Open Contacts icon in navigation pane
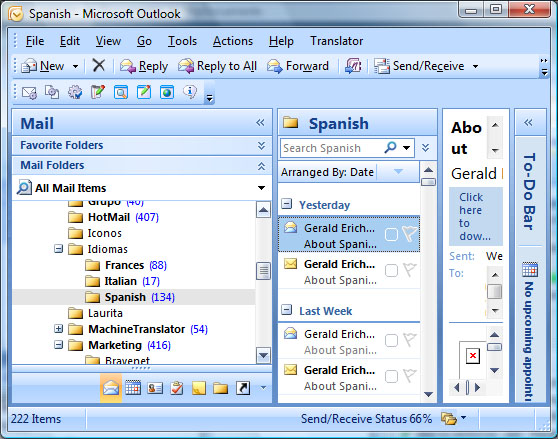This screenshot has height=439, width=558. [x=155, y=388]
